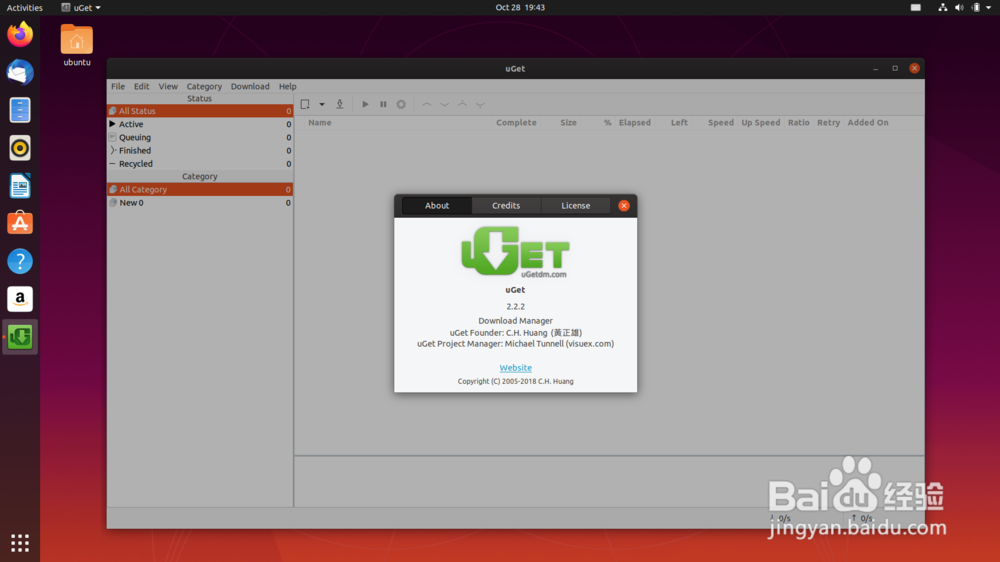
Task: Switch to the About tab
Action: point(437,205)
